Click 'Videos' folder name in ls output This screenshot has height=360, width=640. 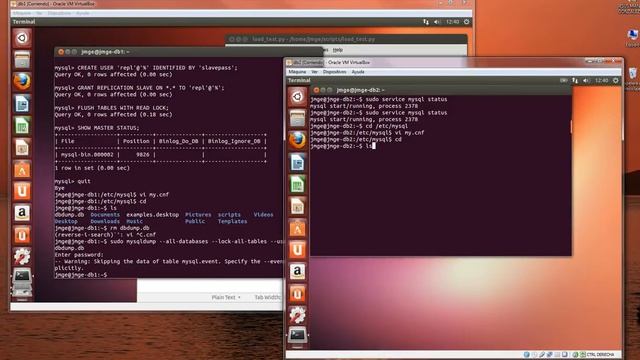263,215
